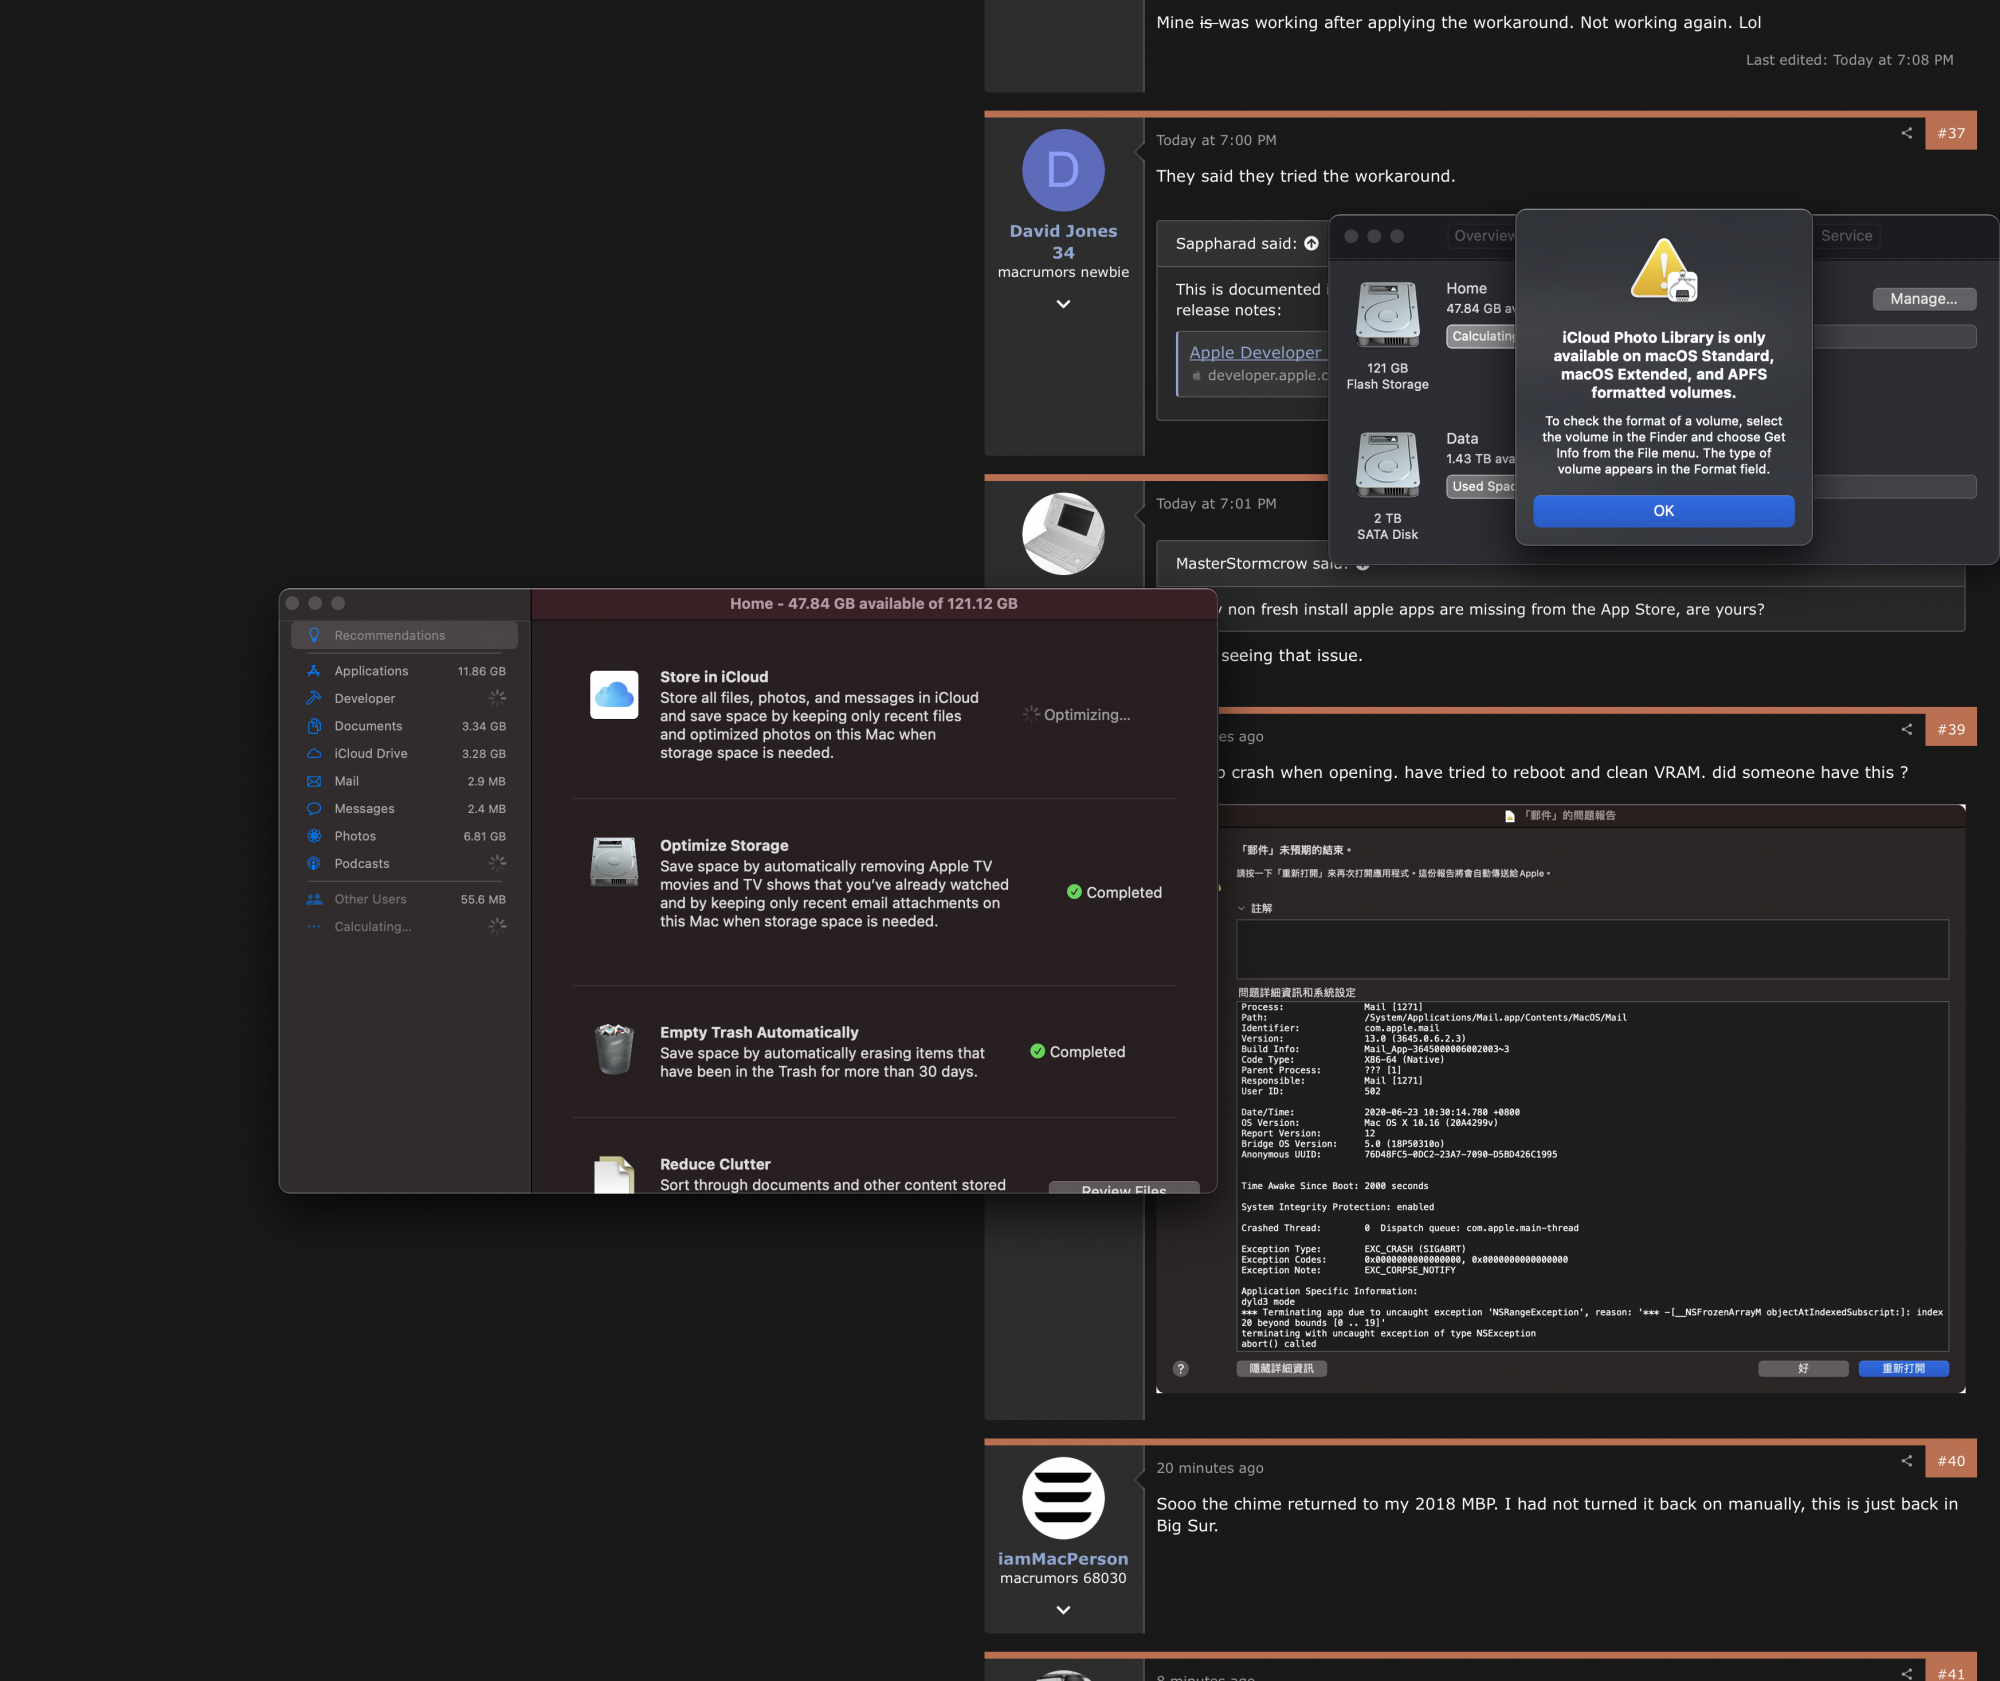Share post #39
Screen dimensions: 2000x1681
1907,729
